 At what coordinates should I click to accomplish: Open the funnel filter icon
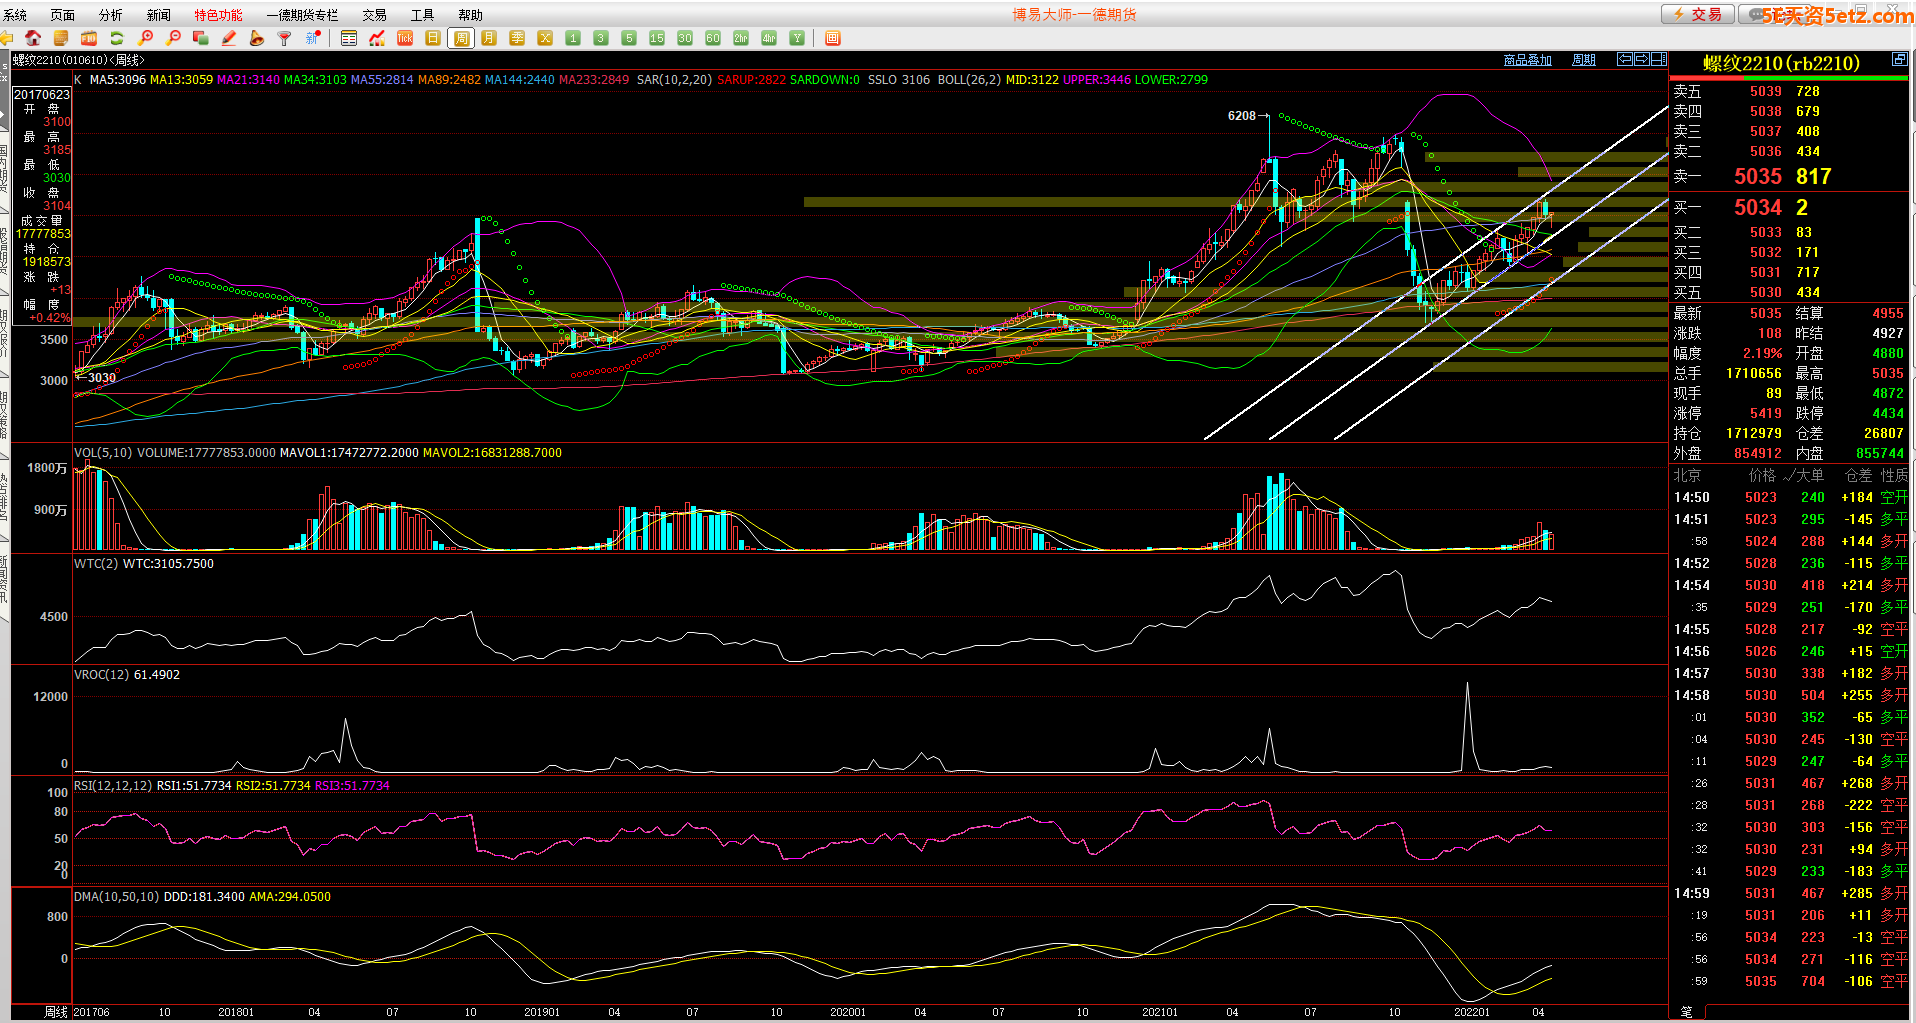(x=285, y=38)
